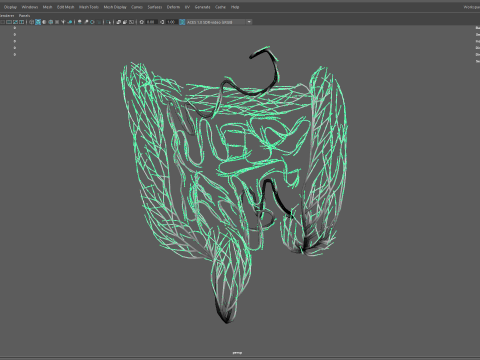The width and height of the screenshot is (480, 360).
Task: Click the view transform dropdown arrow
Action: pyautogui.click(x=249, y=22)
